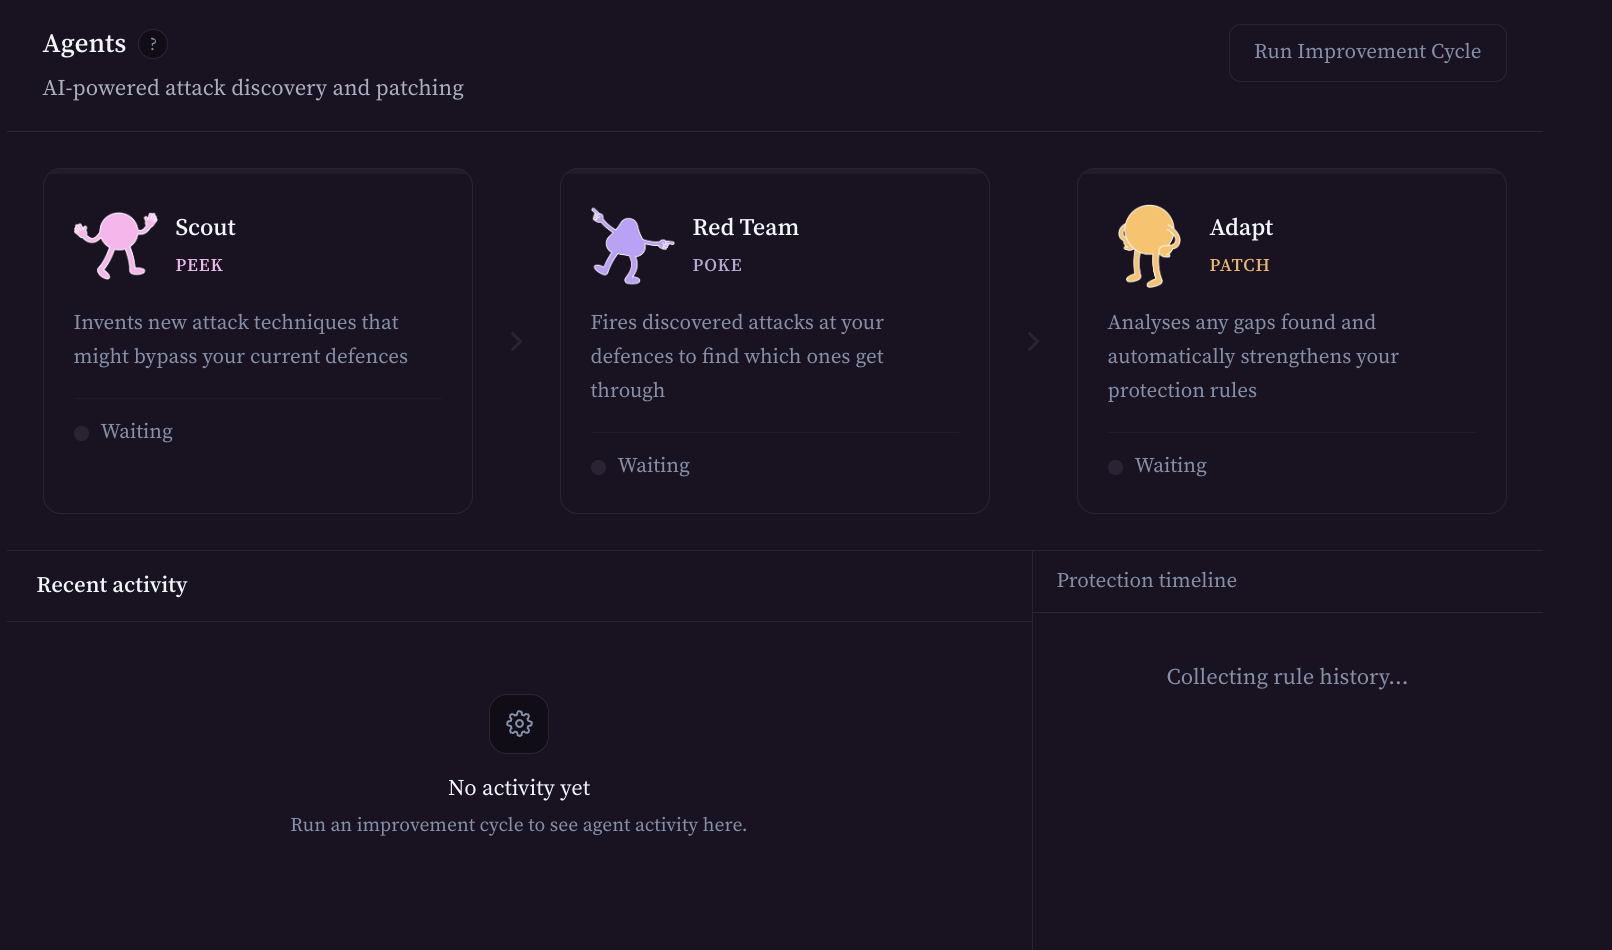Click the Scout Waiting status dot
1612x950 pixels.
coord(82,433)
